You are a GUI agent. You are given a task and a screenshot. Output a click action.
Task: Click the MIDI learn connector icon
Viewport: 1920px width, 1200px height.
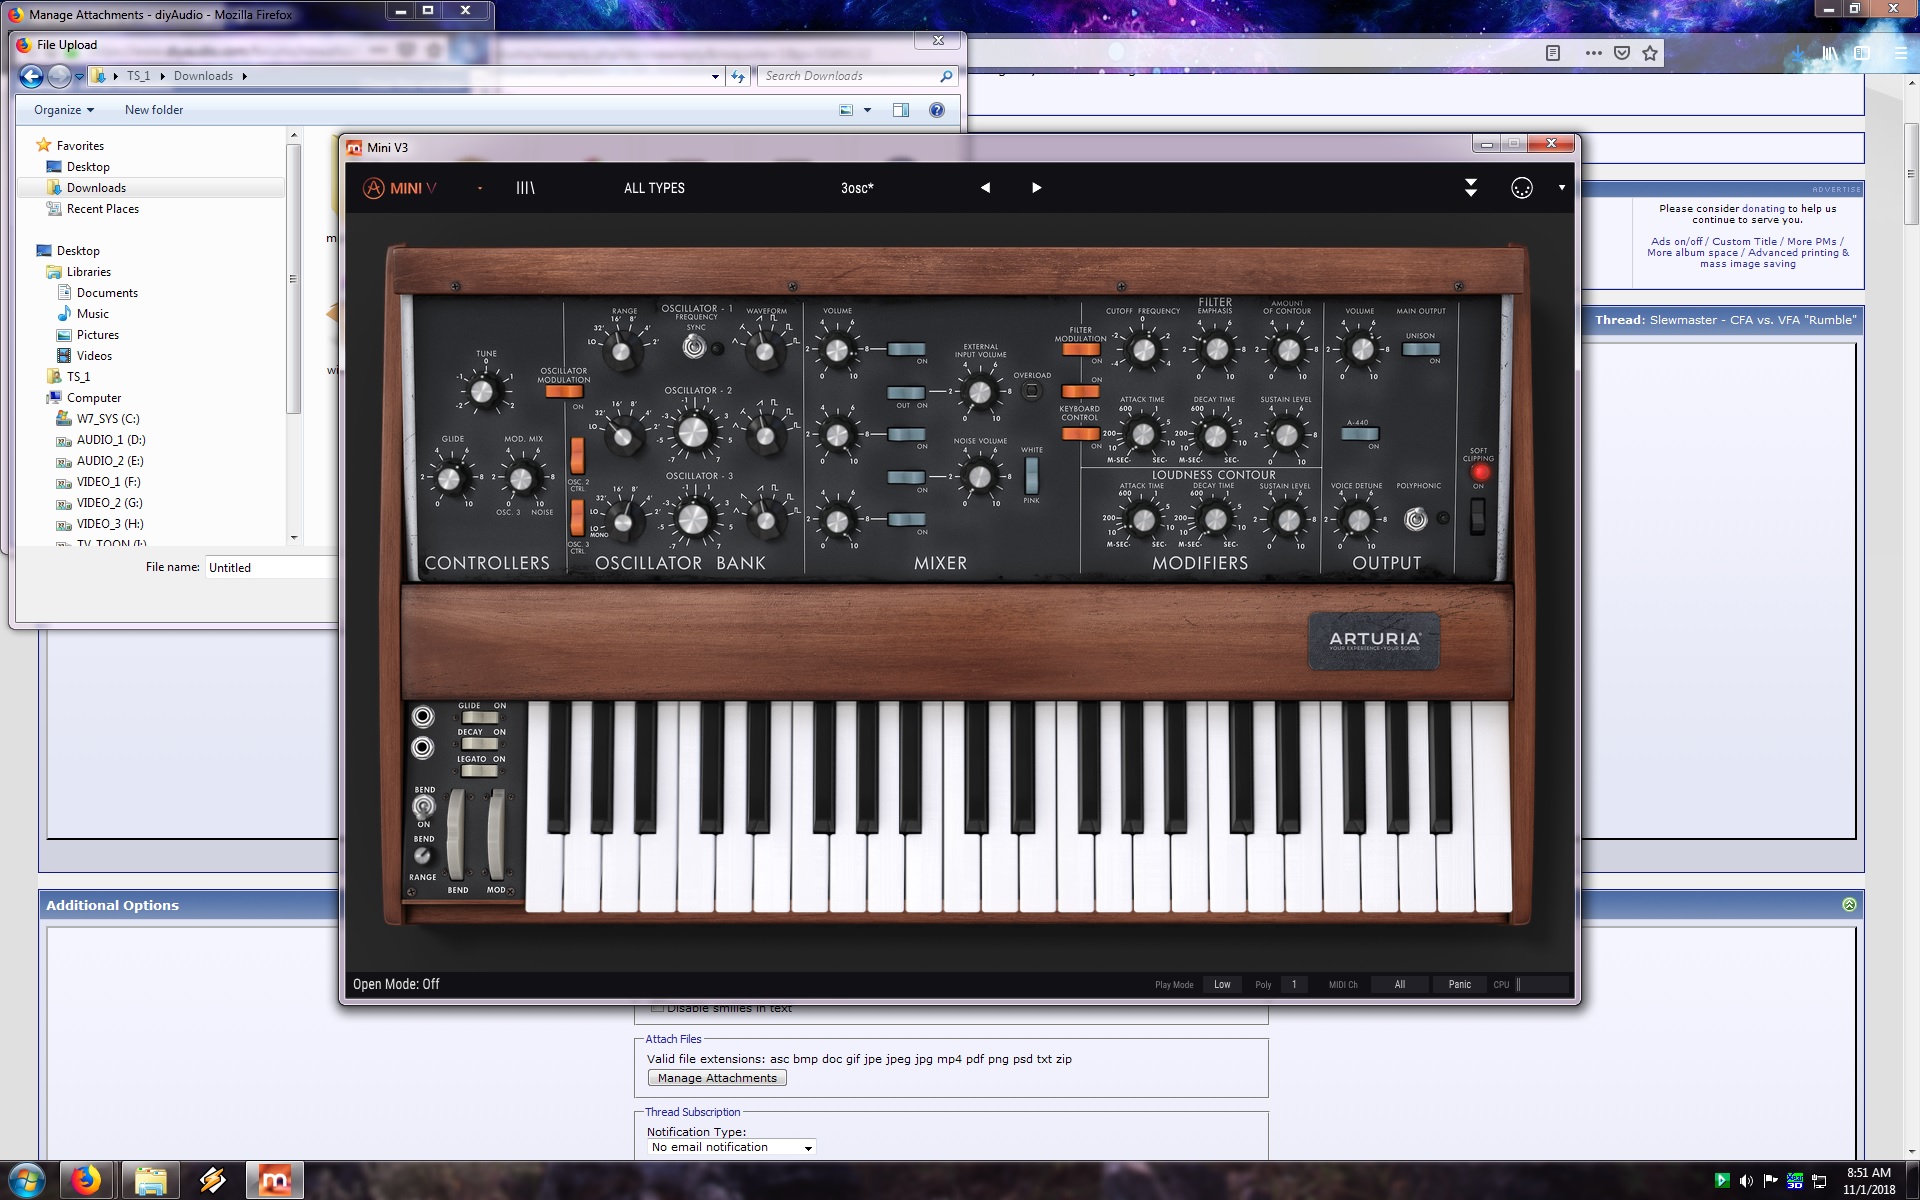point(1522,188)
